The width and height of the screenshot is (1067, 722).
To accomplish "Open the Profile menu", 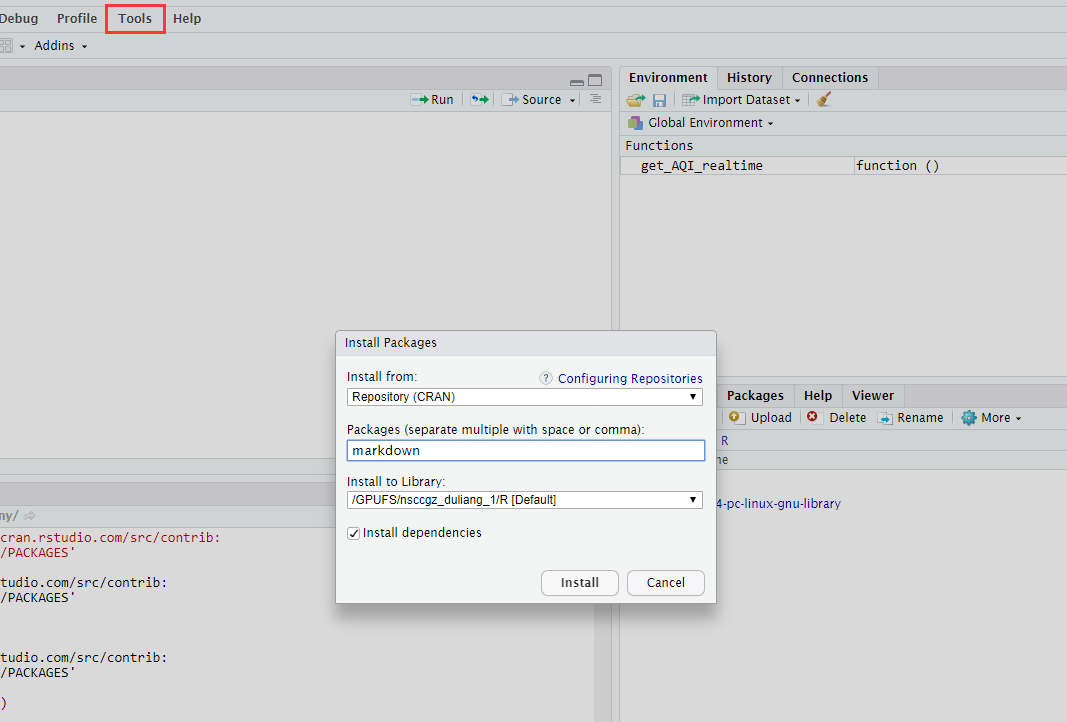I will 77,18.
